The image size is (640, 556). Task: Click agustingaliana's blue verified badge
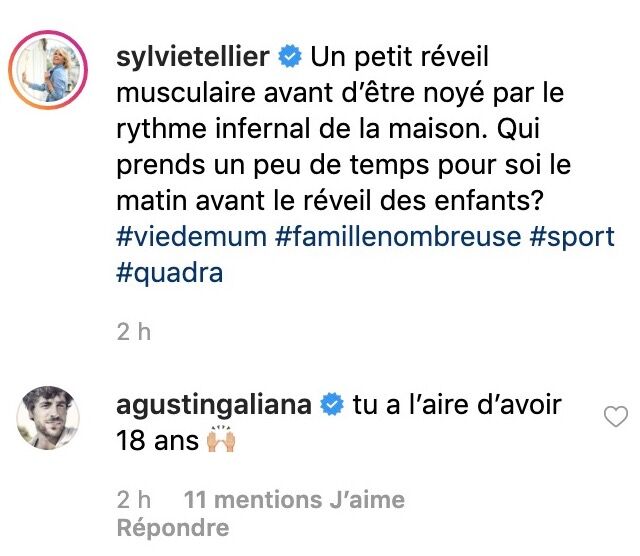coord(332,405)
